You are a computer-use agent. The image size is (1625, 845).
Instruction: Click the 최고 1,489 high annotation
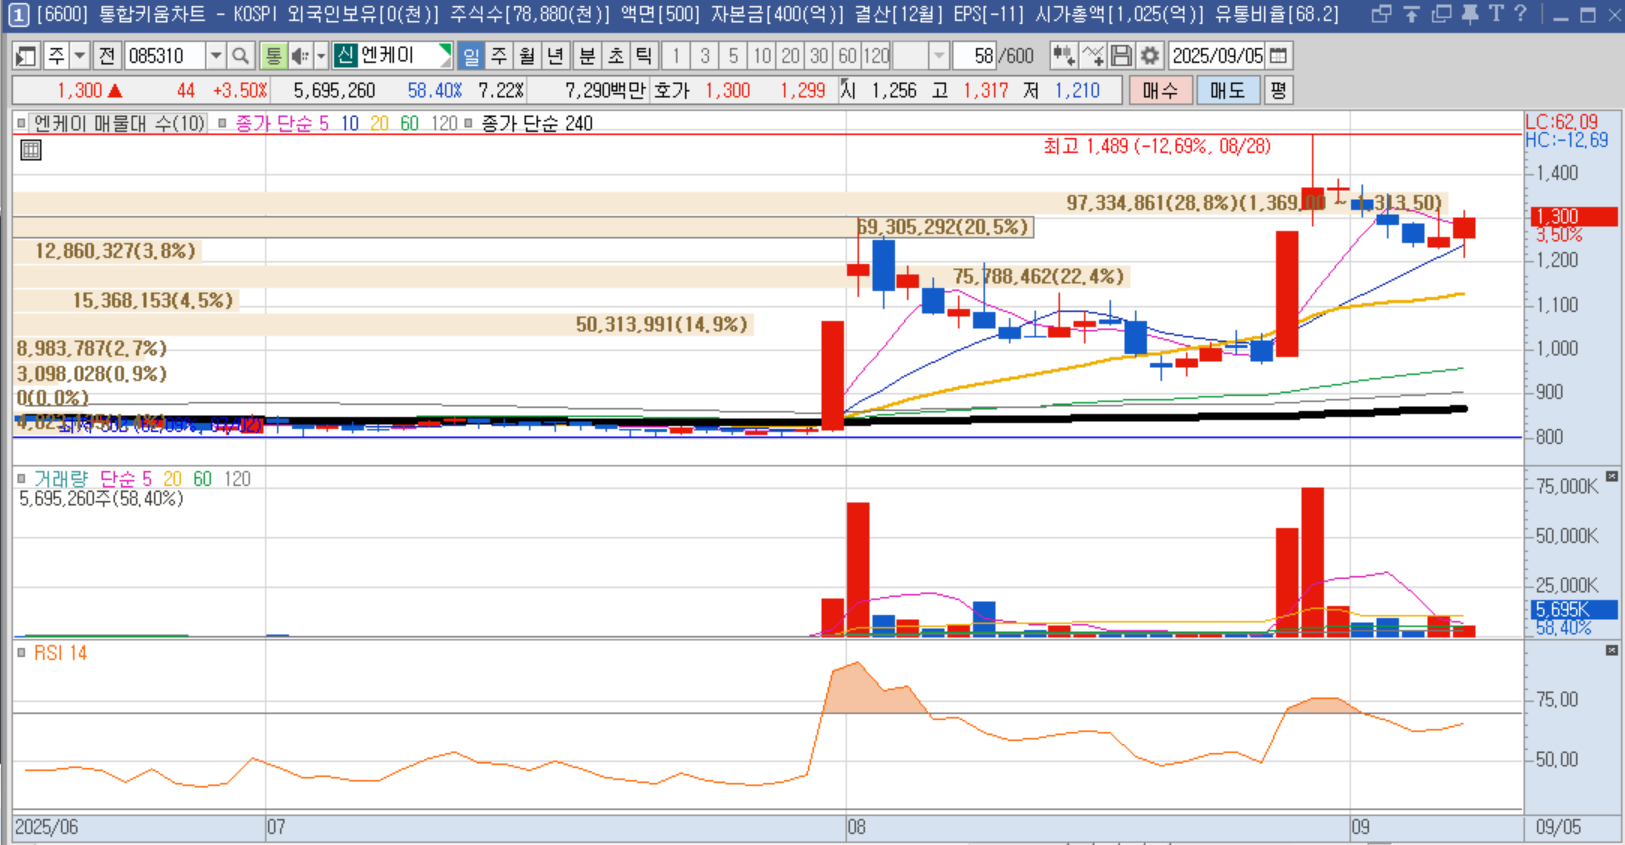[x=1157, y=146]
